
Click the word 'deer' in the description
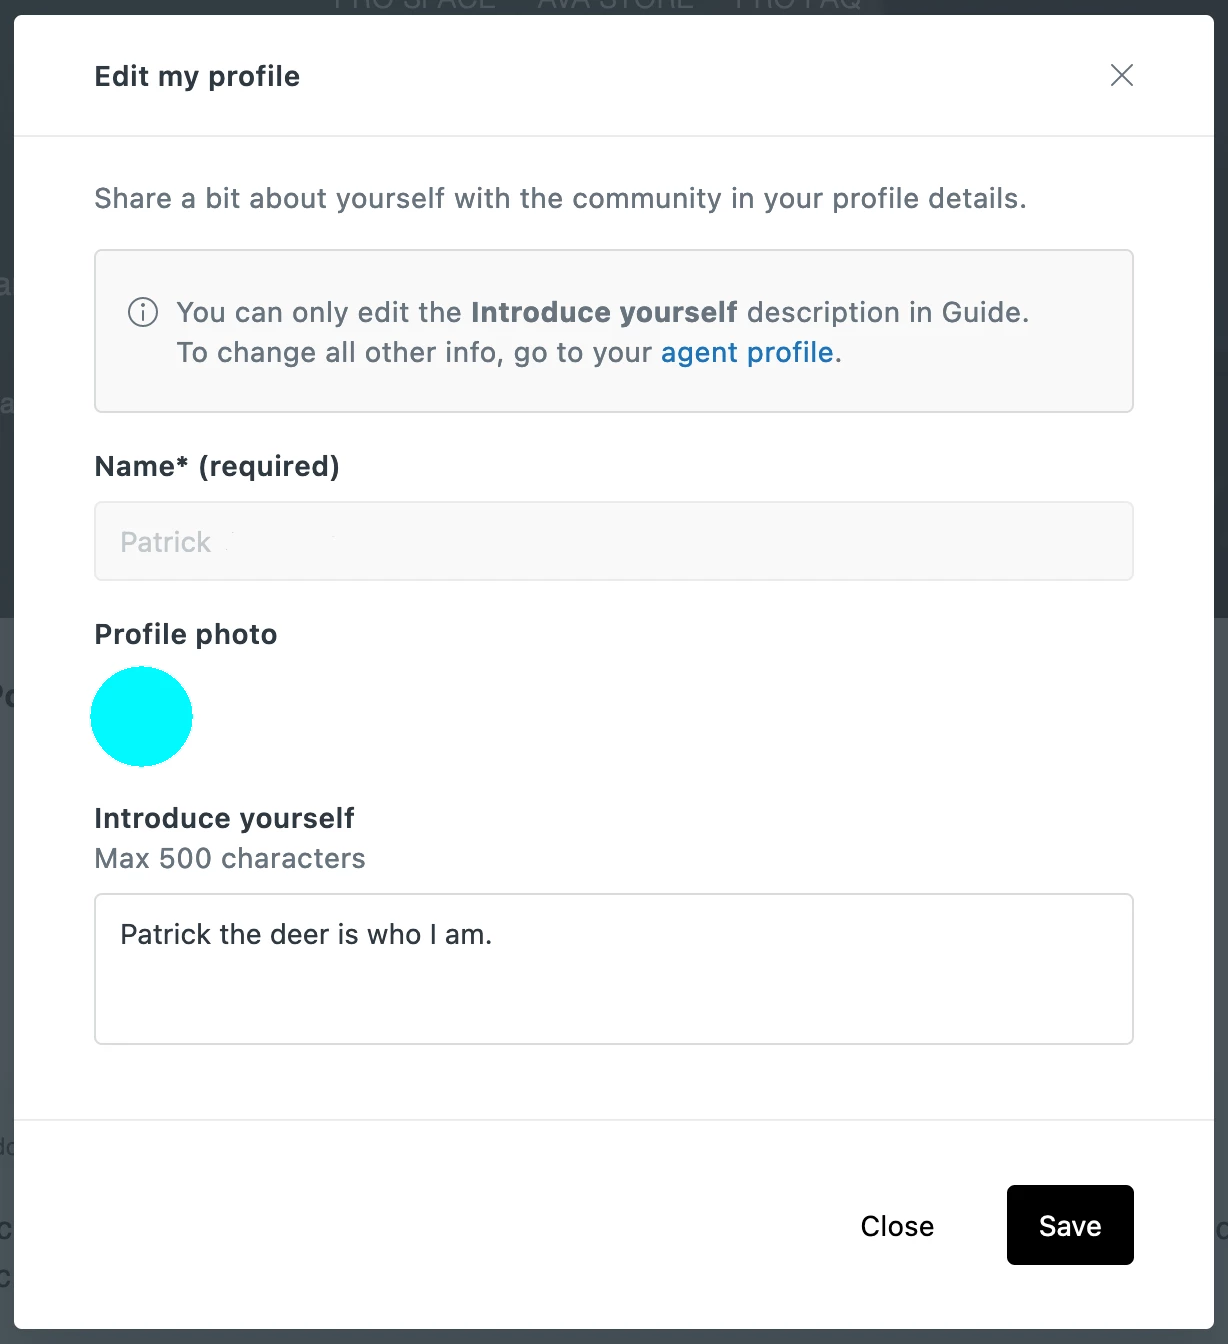pos(300,935)
